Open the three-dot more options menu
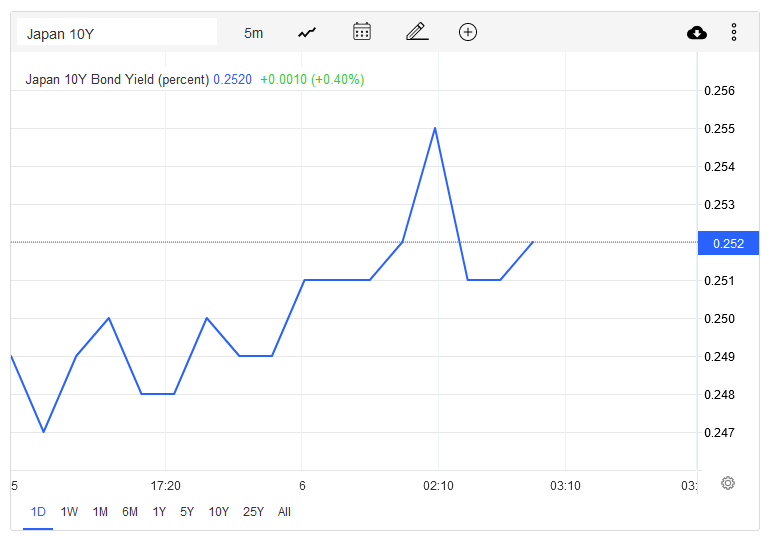This screenshot has height=536, width=773. click(x=734, y=32)
